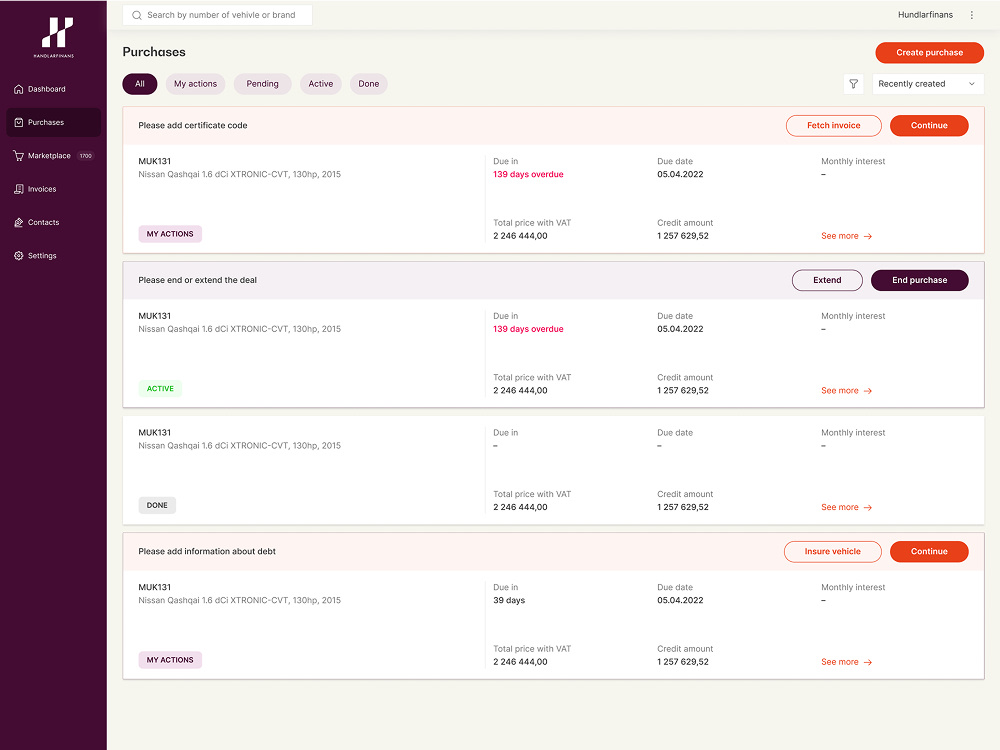Open Settings in the sidebar

coord(54,256)
